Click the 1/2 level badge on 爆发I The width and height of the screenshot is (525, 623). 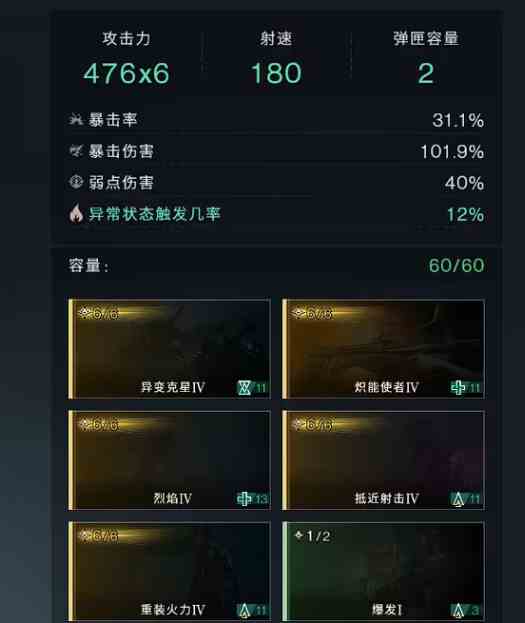pos(312,536)
